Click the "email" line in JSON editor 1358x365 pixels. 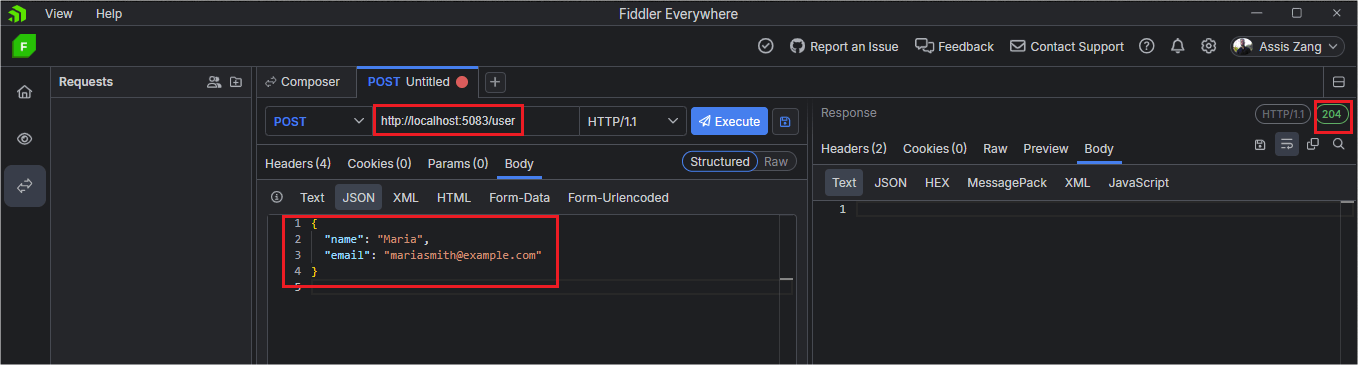(432, 255)
